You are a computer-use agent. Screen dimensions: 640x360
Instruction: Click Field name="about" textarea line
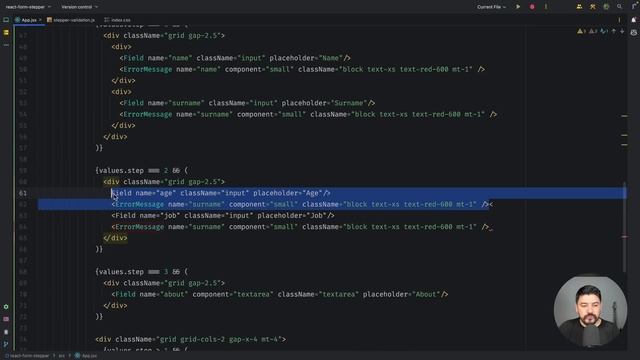coord(280,294)
